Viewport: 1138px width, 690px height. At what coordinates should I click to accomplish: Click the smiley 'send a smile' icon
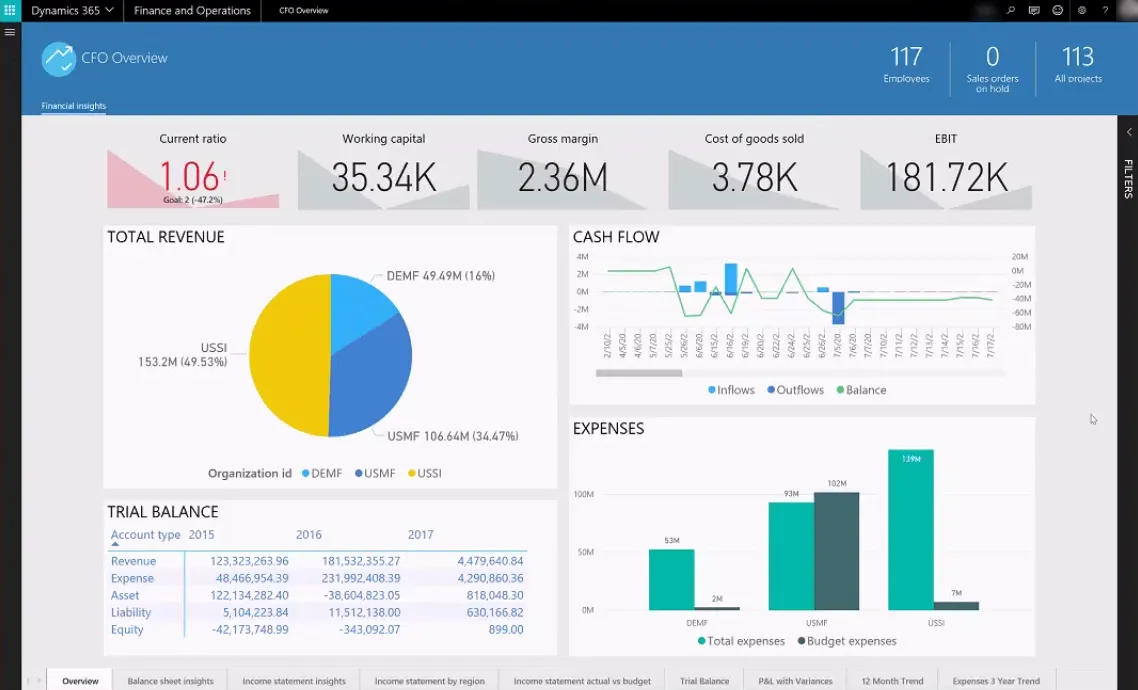click(x=1057, y=11)
